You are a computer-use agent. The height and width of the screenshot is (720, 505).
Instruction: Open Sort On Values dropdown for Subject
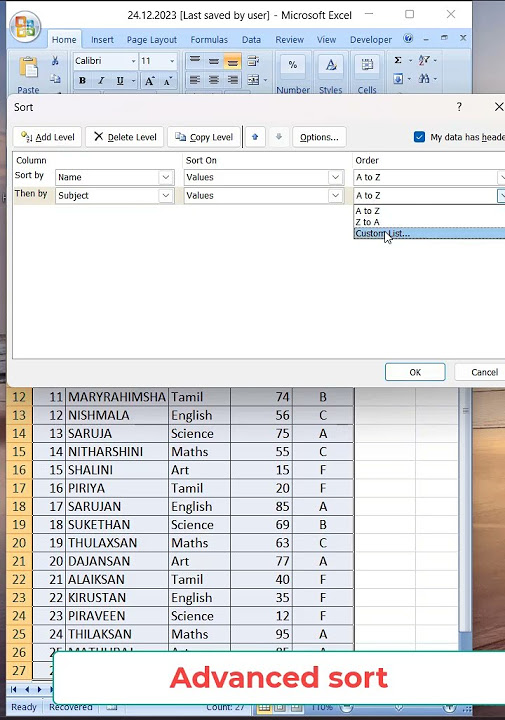coord(336,196)
